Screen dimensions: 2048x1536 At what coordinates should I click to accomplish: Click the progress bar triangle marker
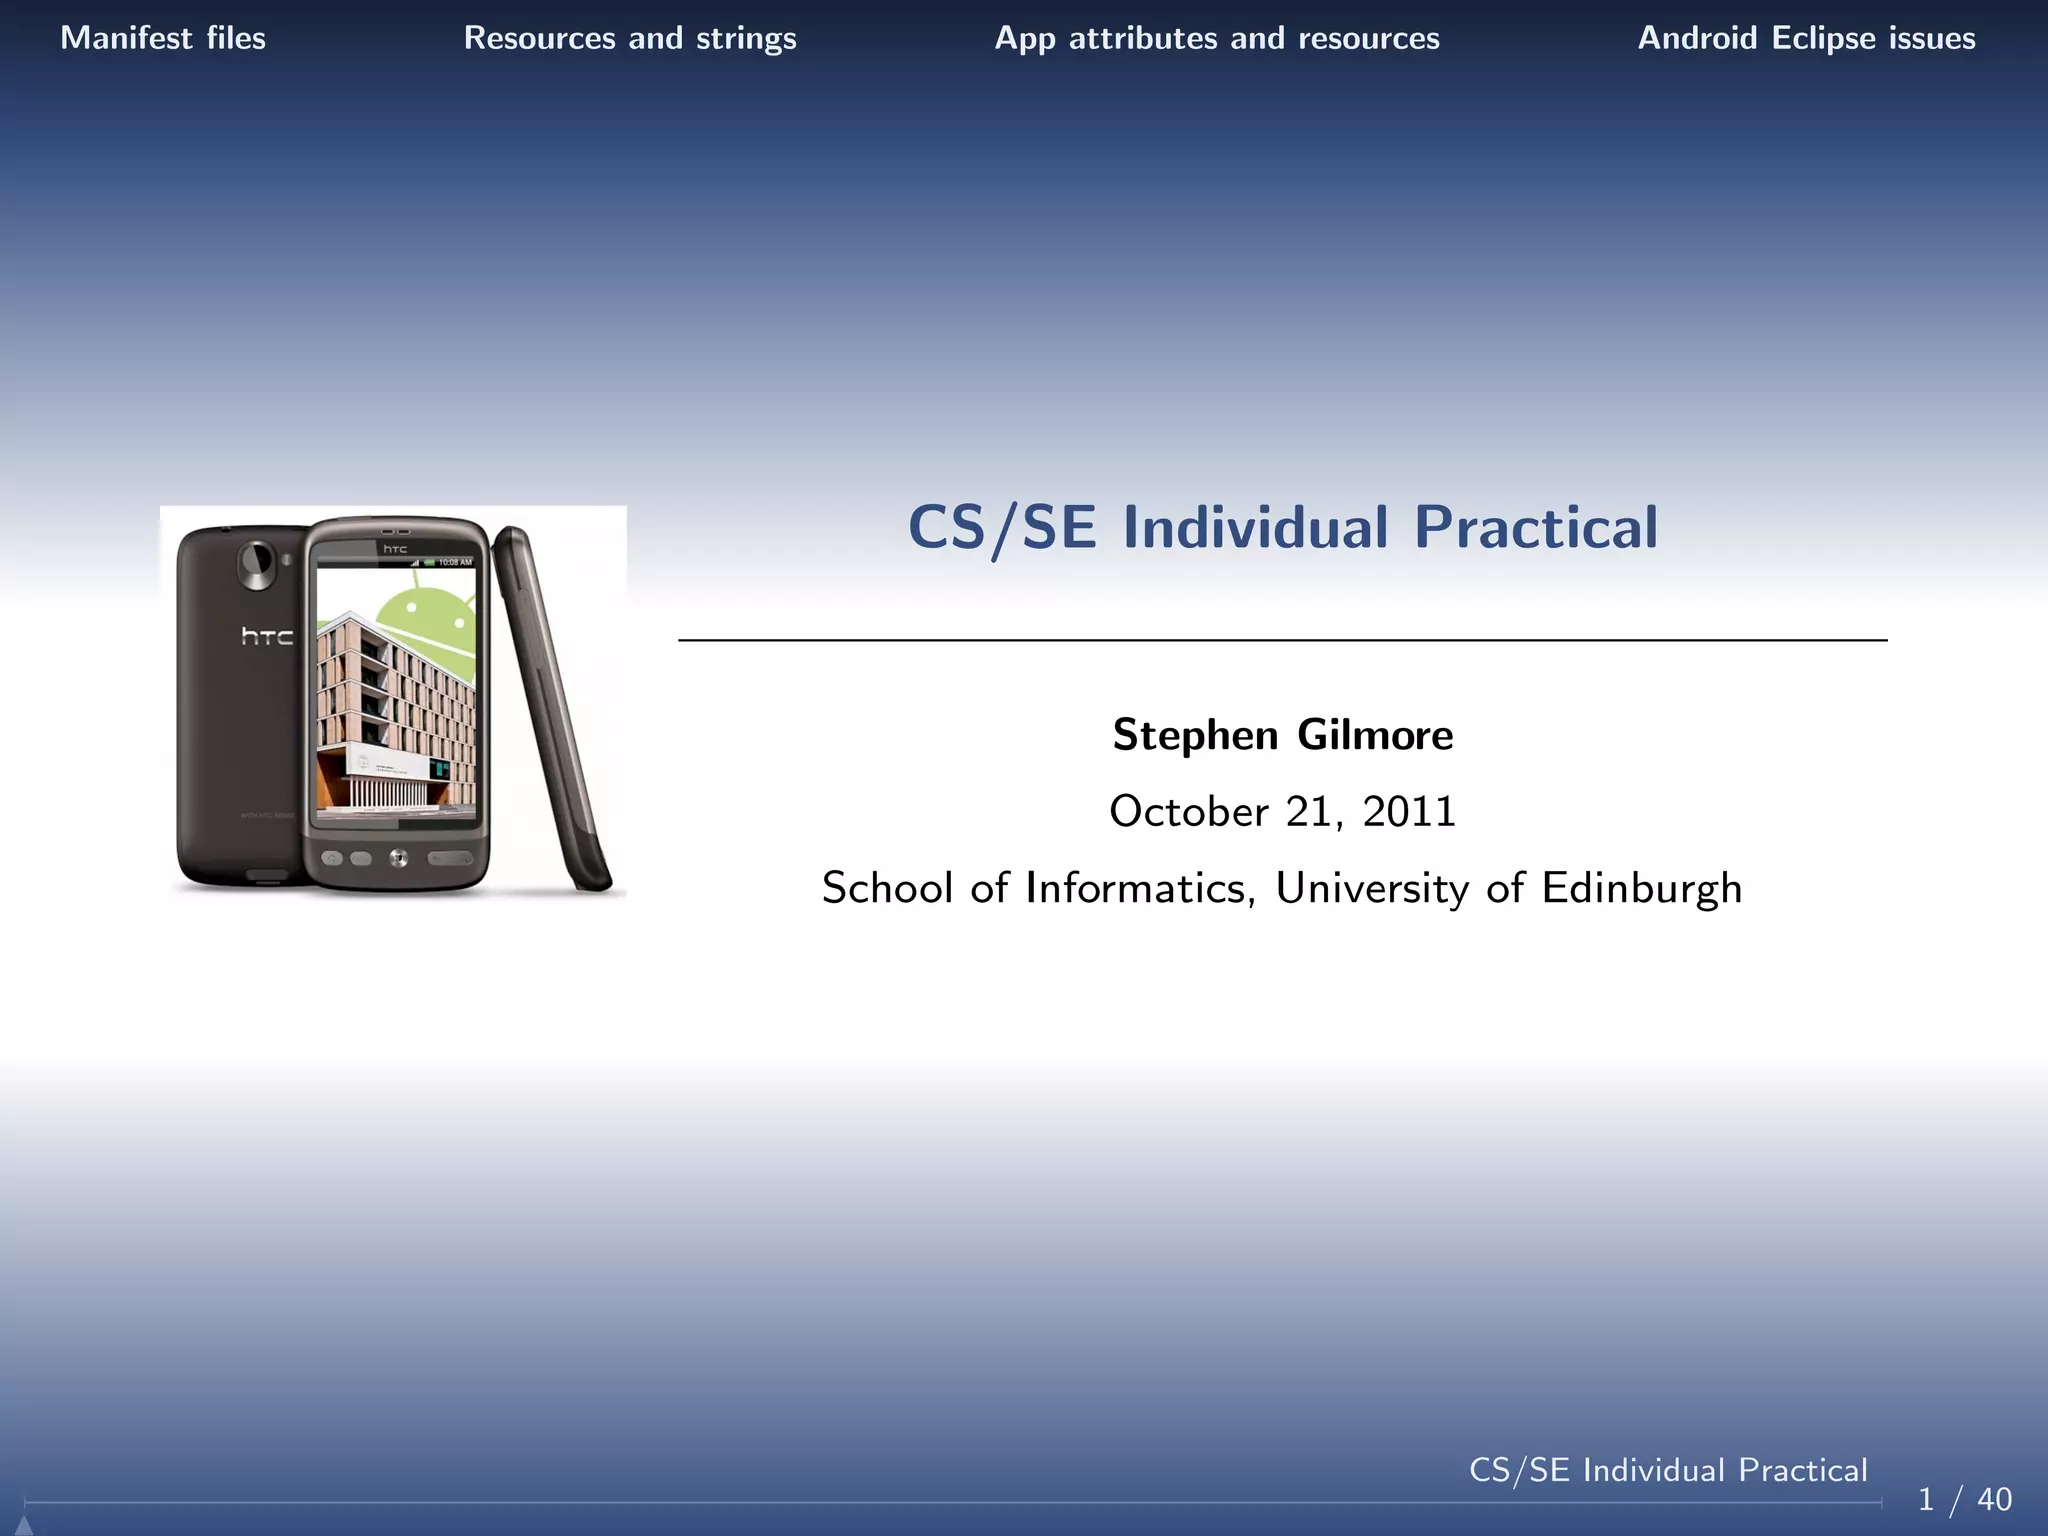click(x=24, y=1524)
